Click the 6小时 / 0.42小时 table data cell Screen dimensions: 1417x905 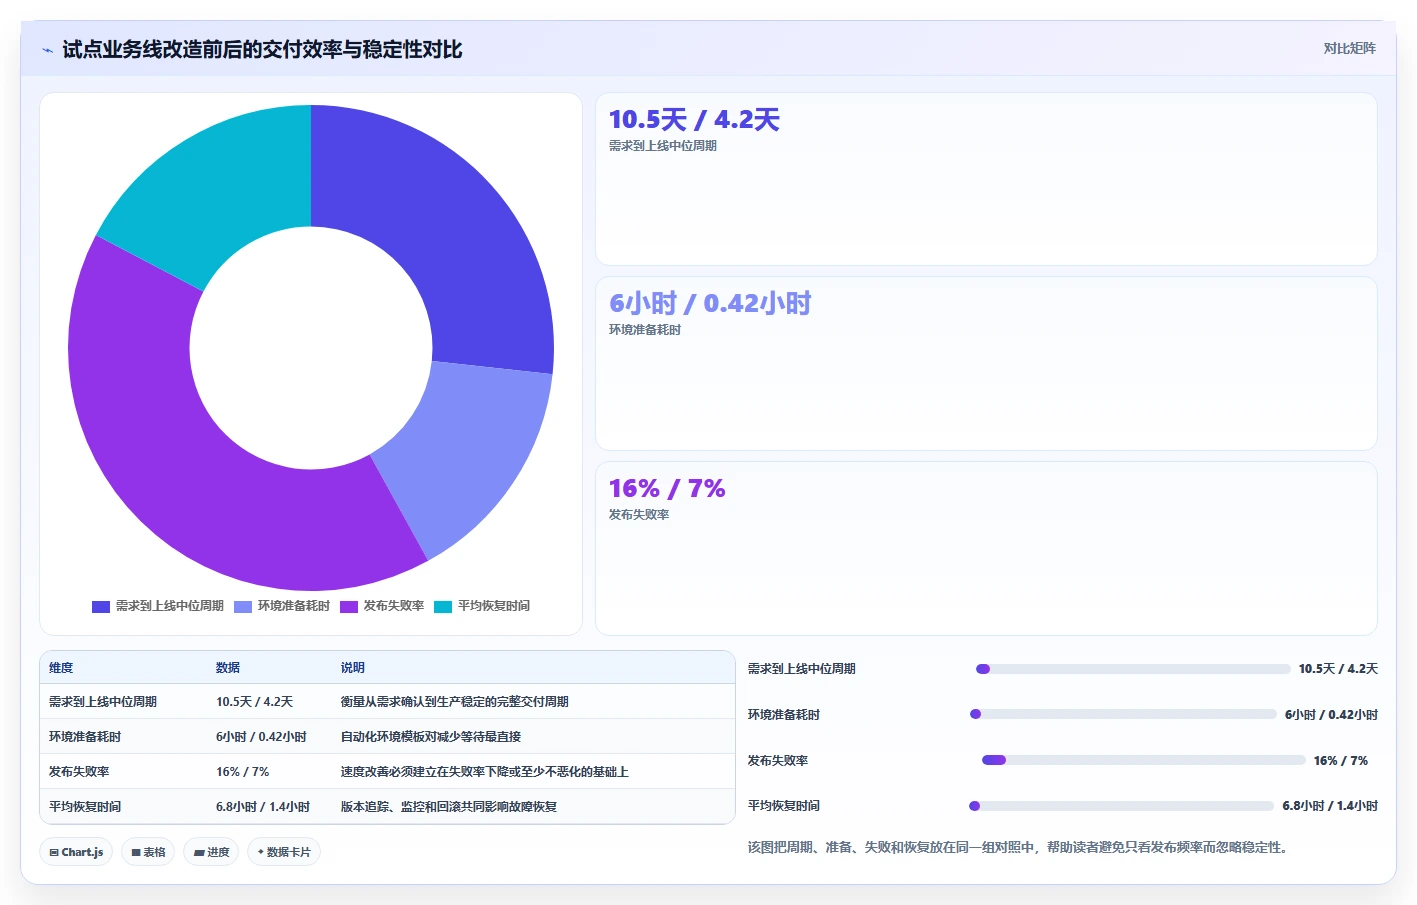point(261,737)
